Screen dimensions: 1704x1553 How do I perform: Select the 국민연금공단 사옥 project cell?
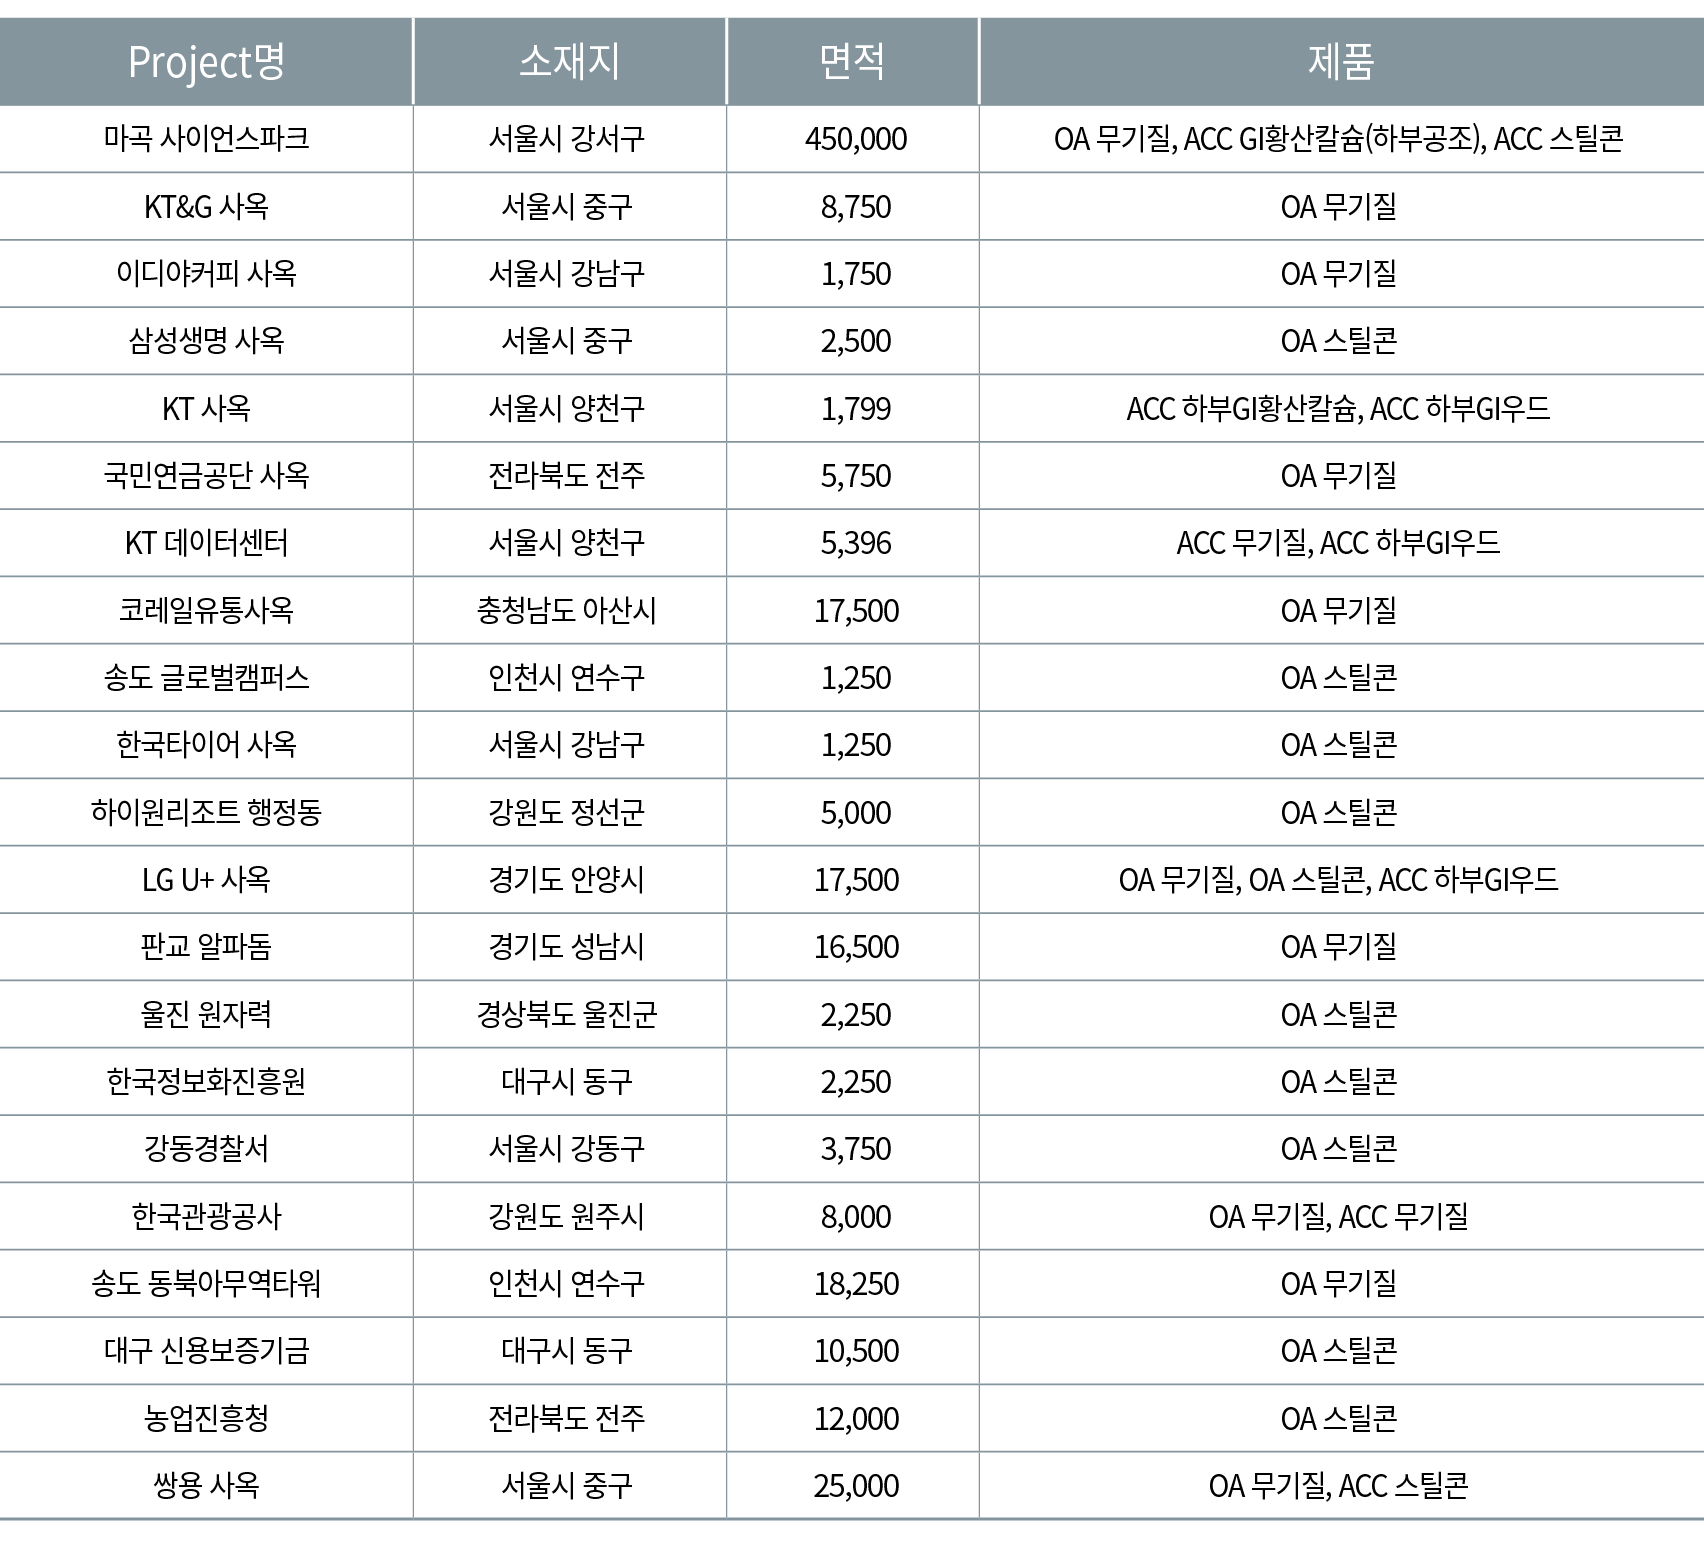(206, 475)
